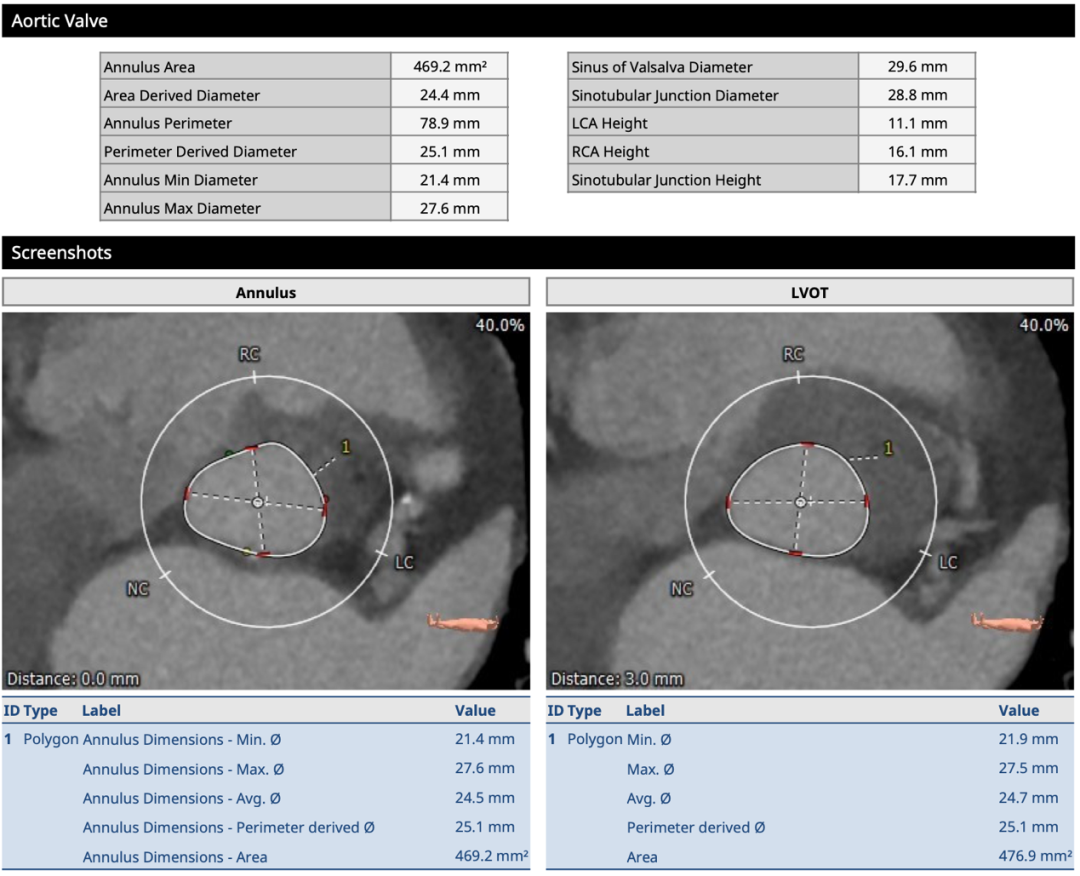
Task: Click the LC marker in the Annulus image
Action: [x=404, y=563]
